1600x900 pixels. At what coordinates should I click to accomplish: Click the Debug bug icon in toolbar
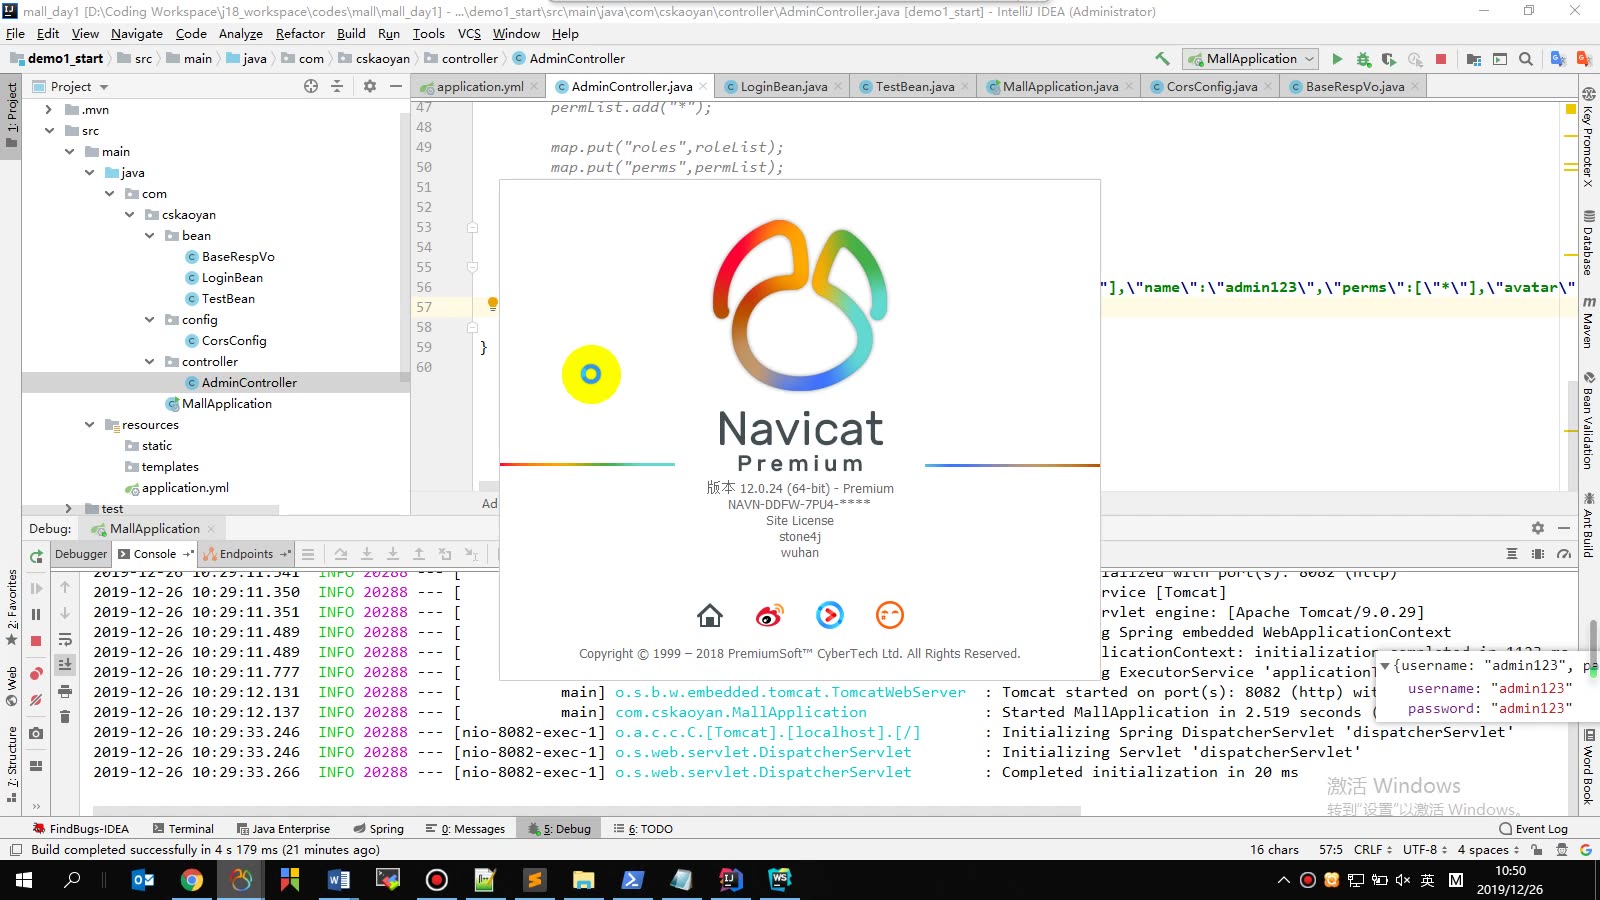point(1363,59)
